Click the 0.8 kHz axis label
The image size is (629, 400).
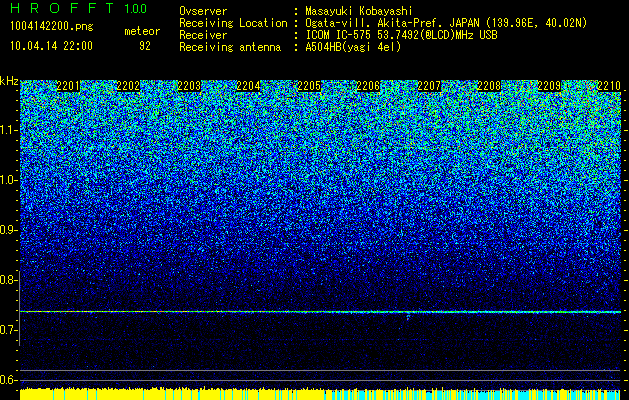8,280
